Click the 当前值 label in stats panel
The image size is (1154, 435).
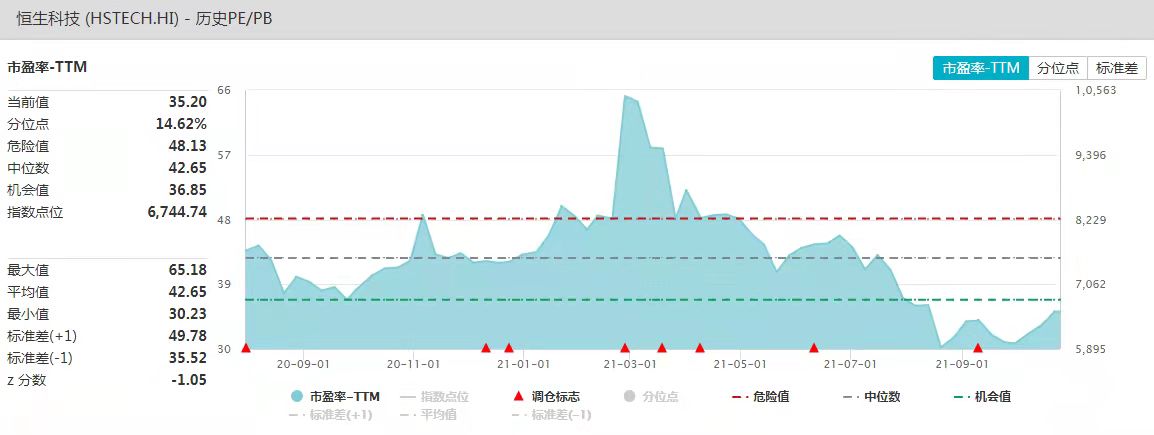click(x=28, y=102)
